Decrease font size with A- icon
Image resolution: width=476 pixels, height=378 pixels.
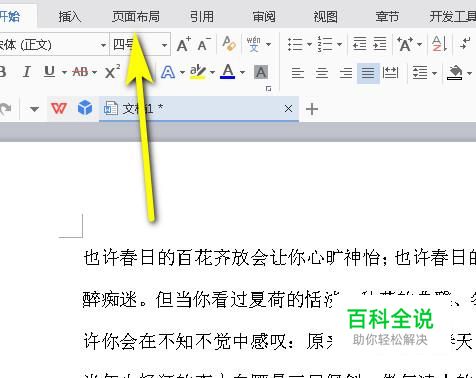(x=204, y=44)
